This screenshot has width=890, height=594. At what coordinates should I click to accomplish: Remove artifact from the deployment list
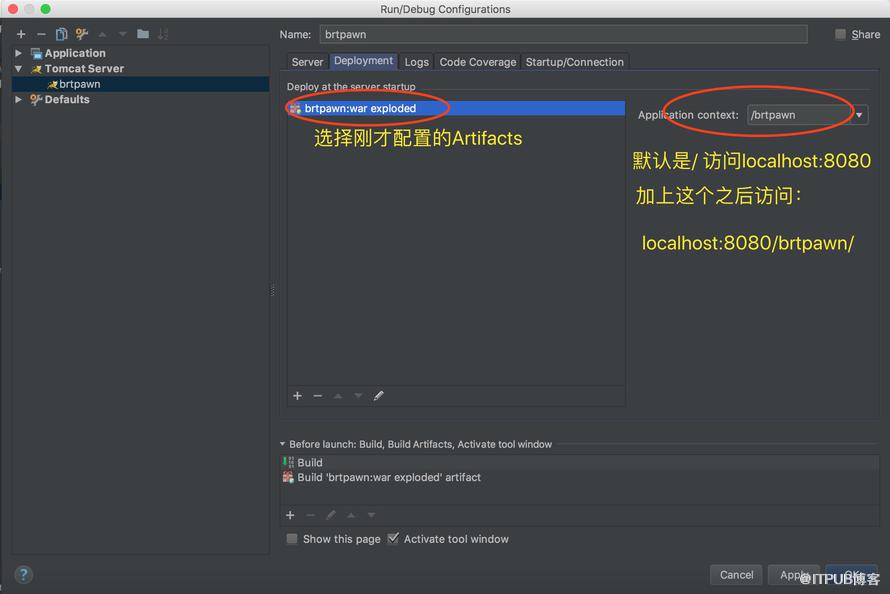tap(318, 395)
